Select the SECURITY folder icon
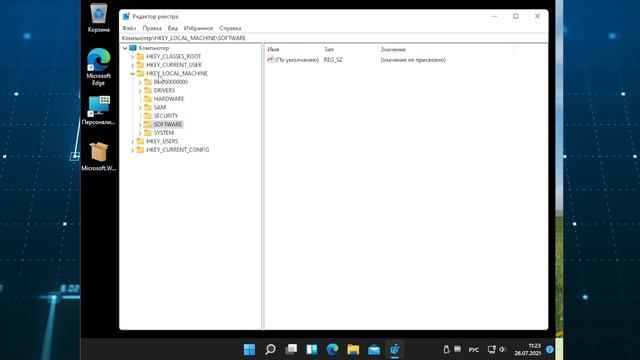The image size is (640, 360). pyautogui.click(x=148, y=116)
